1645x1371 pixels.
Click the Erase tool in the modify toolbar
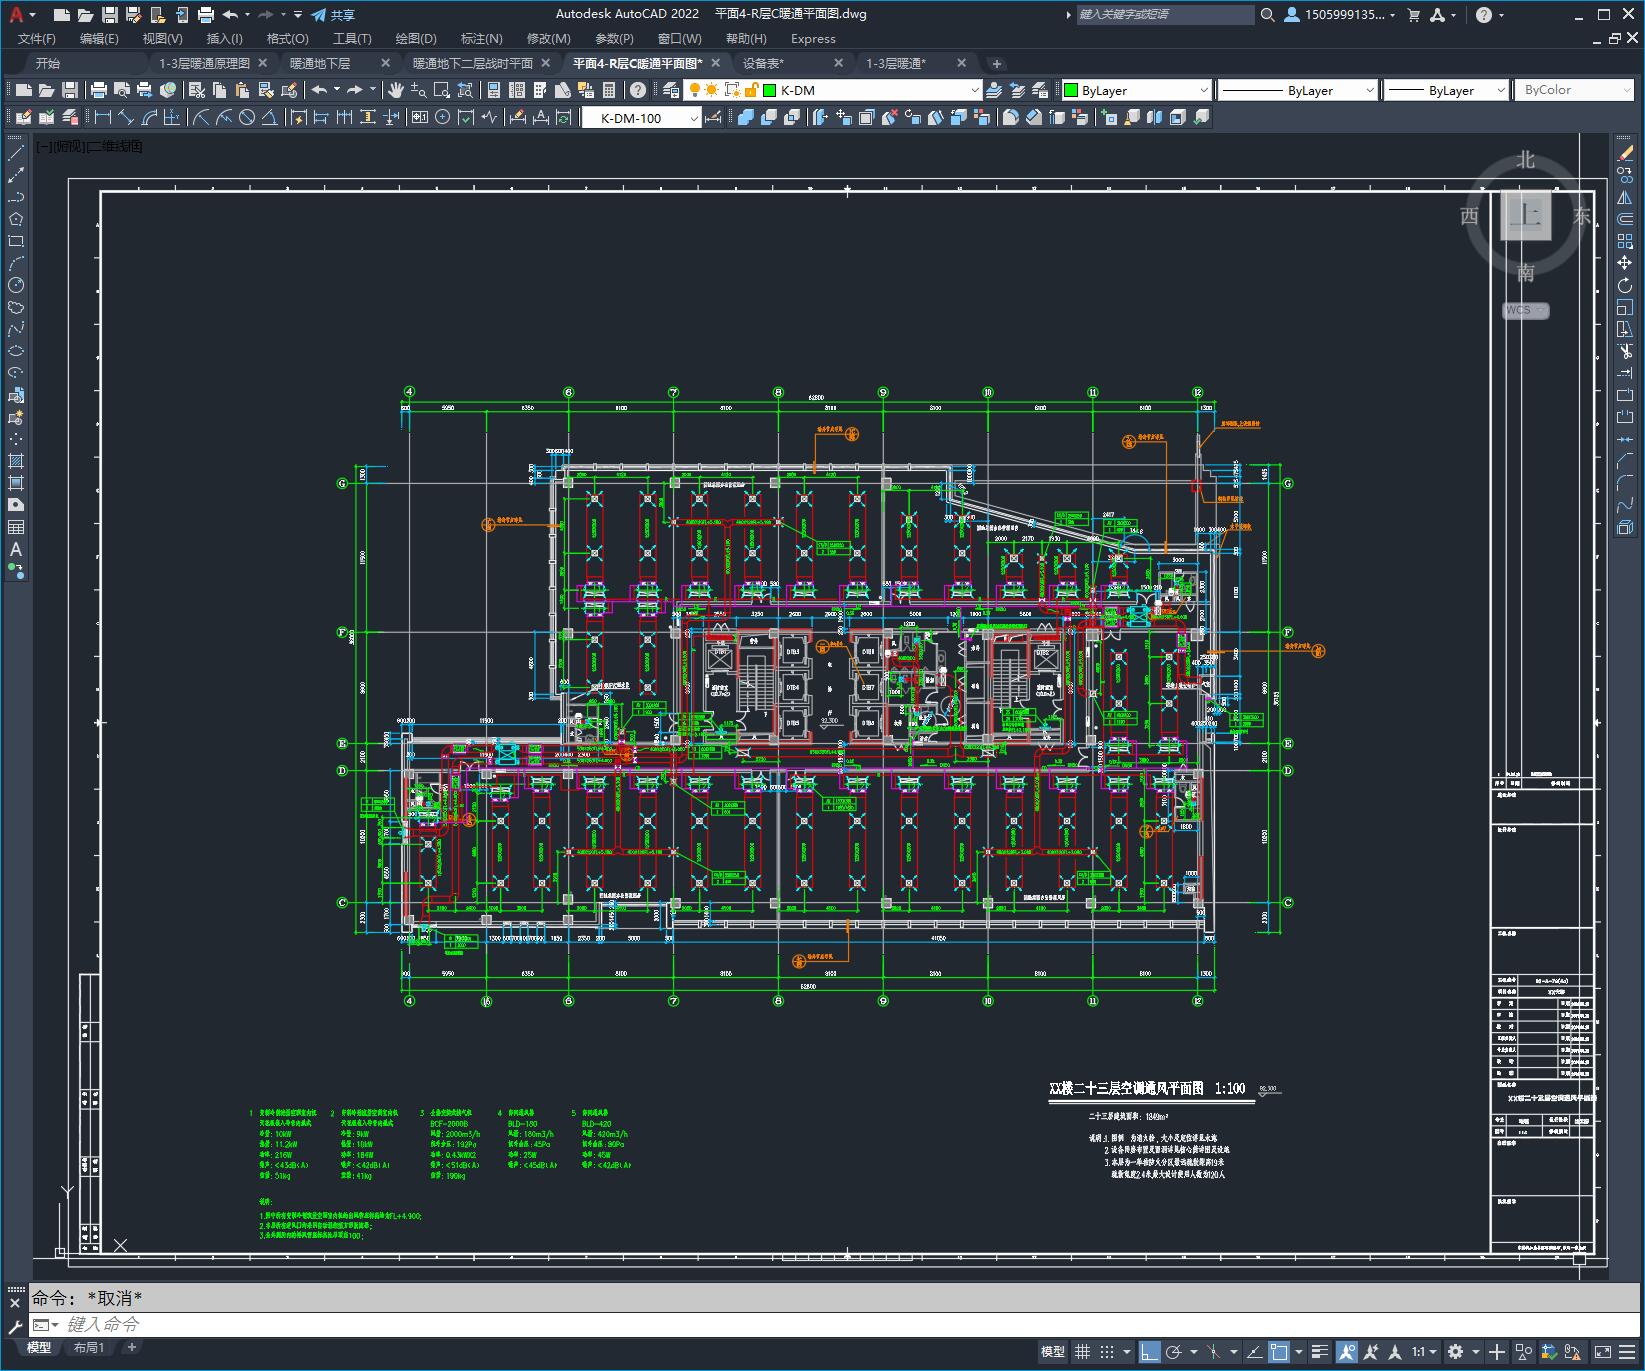[x=1624, y=153]
